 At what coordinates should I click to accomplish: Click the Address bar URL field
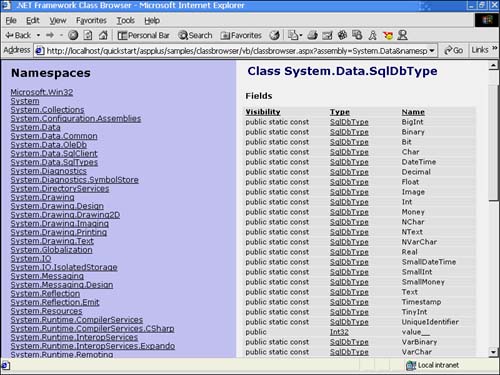click(236, 51)
